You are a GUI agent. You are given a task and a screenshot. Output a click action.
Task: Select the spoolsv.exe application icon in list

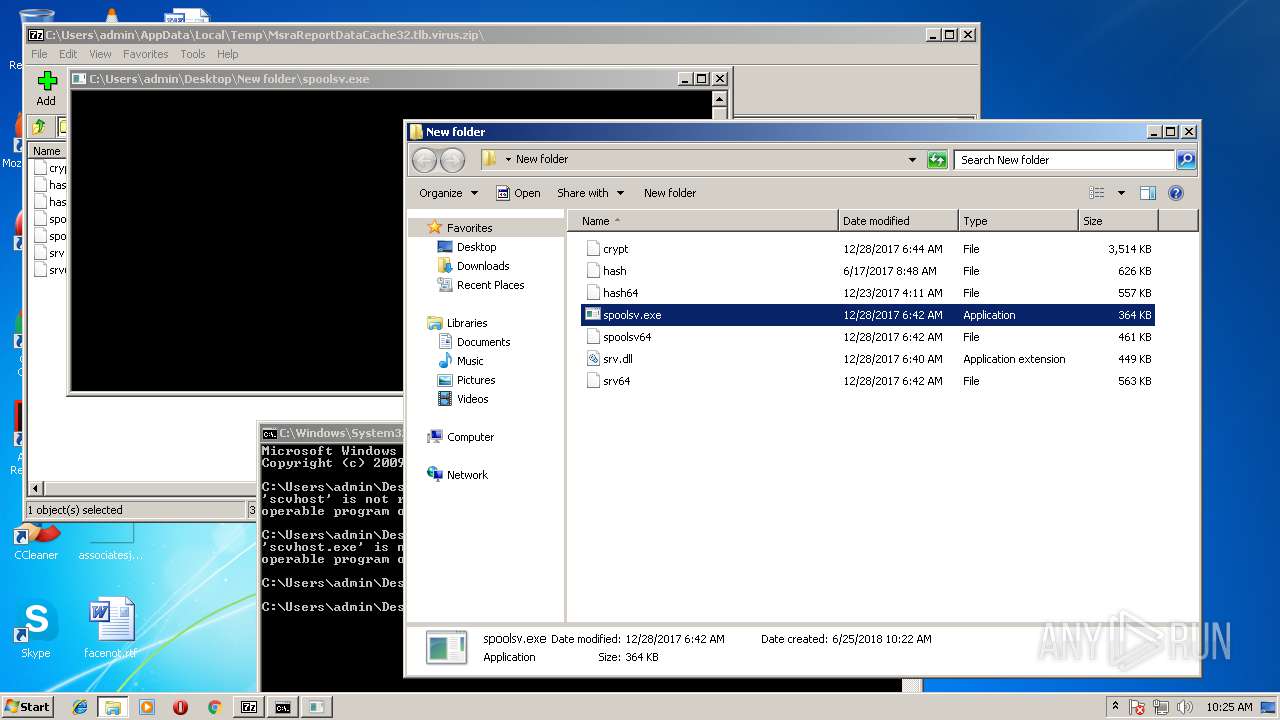click(593, 315)
